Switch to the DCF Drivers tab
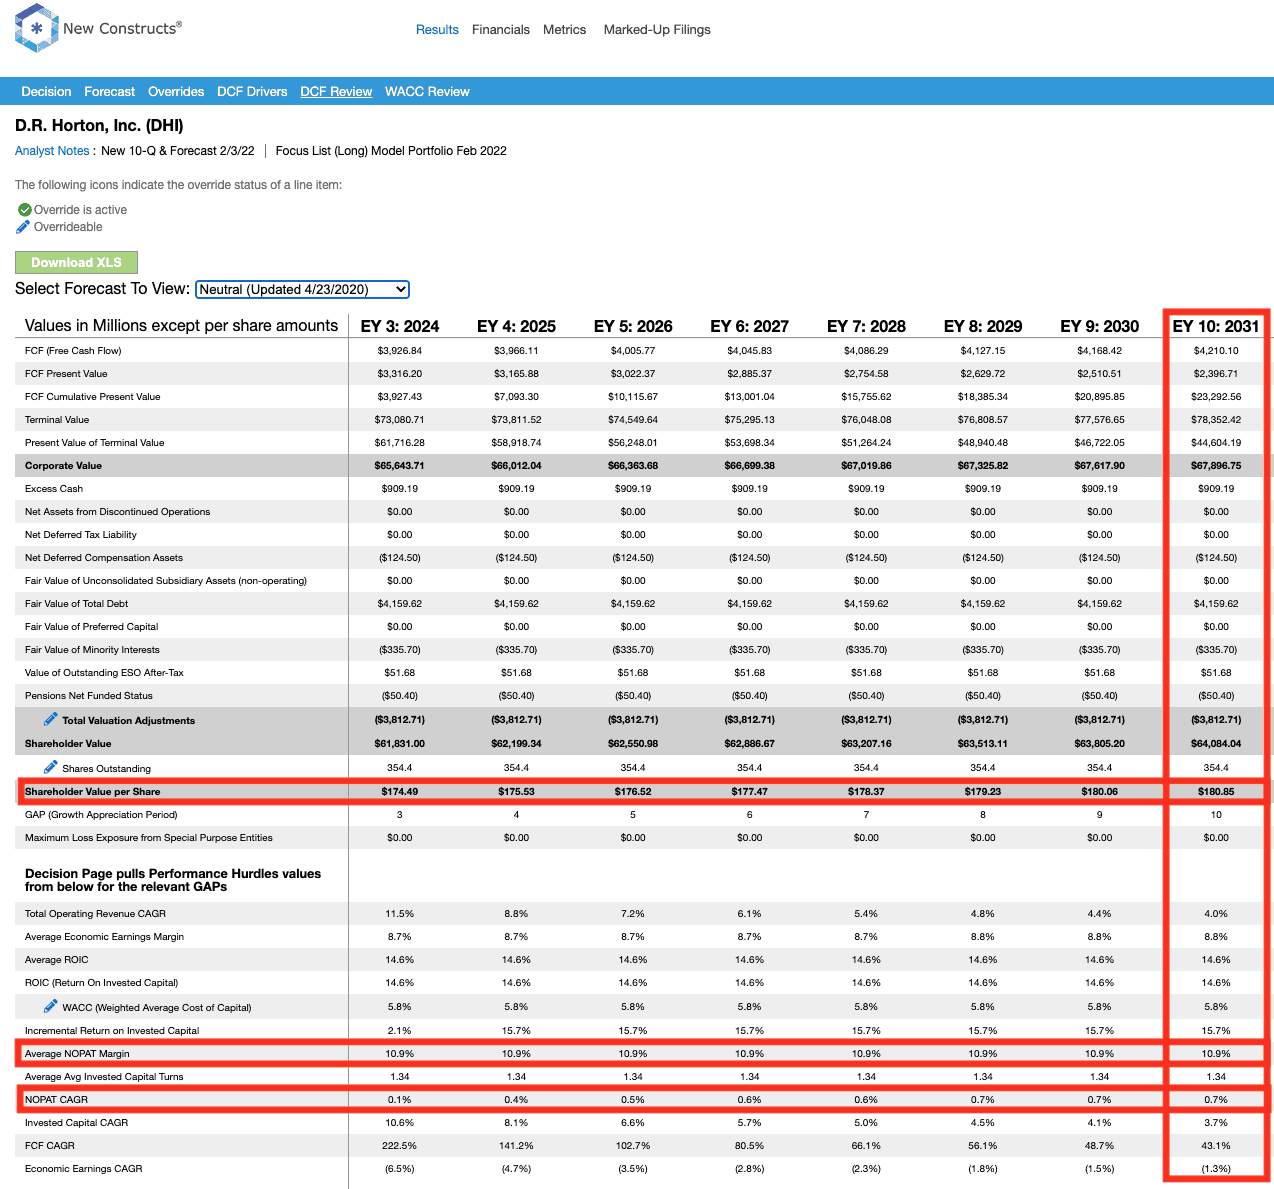Viewport: 1274px width, 1189px height. tap(252, 92)
